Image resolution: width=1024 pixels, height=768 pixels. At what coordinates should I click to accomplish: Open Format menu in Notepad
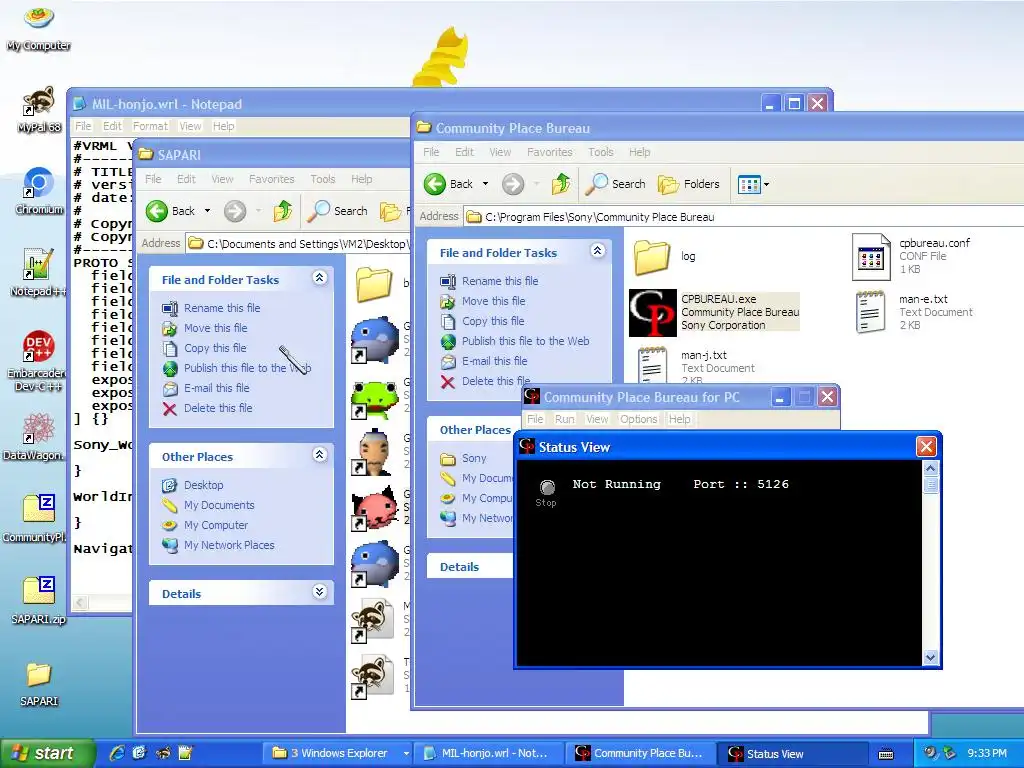(150, 126)
